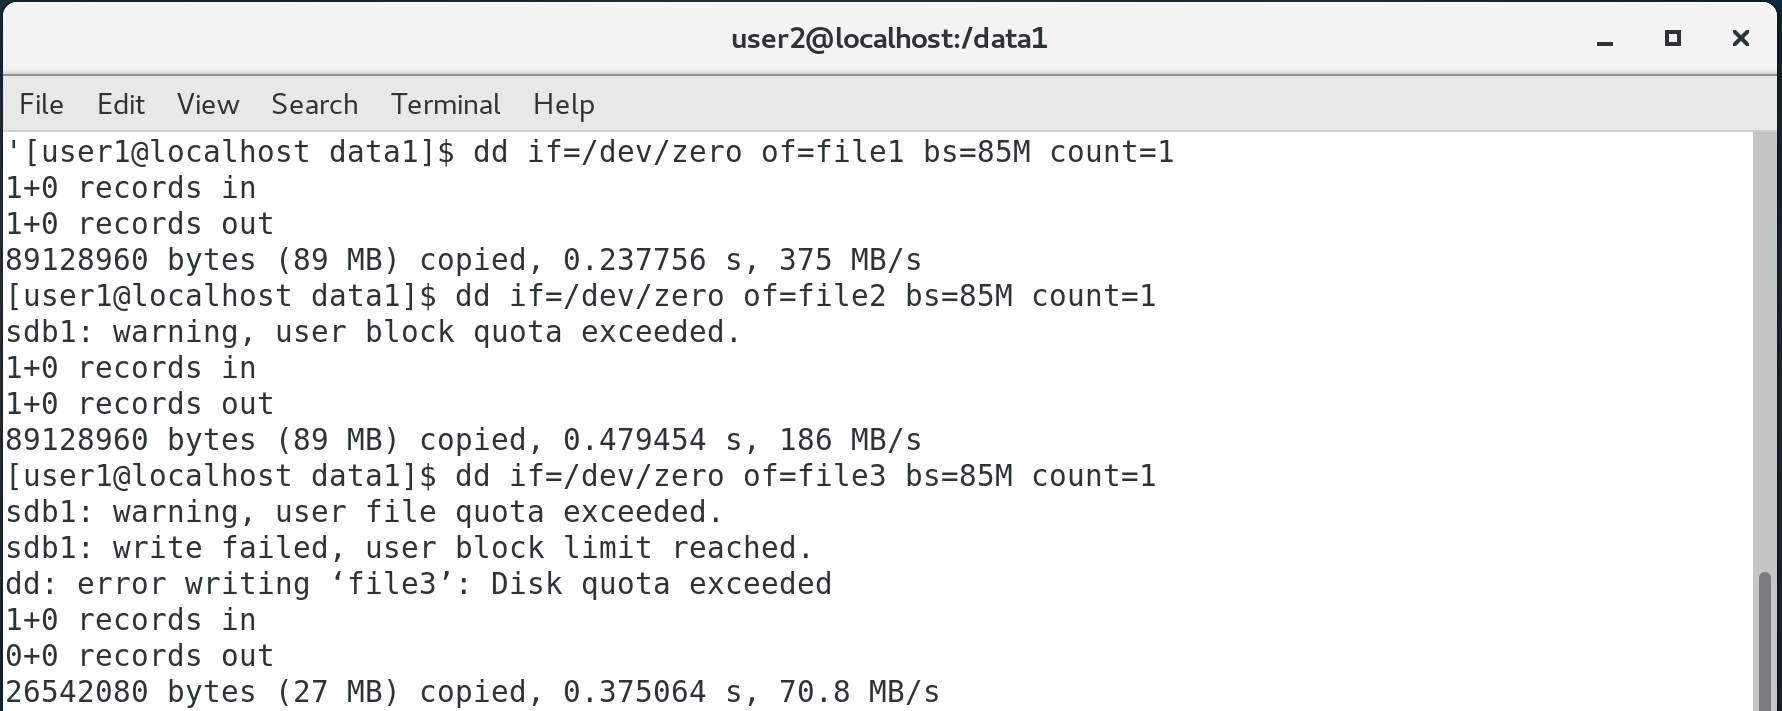Open the Help menu

click(x=563, y=104)
